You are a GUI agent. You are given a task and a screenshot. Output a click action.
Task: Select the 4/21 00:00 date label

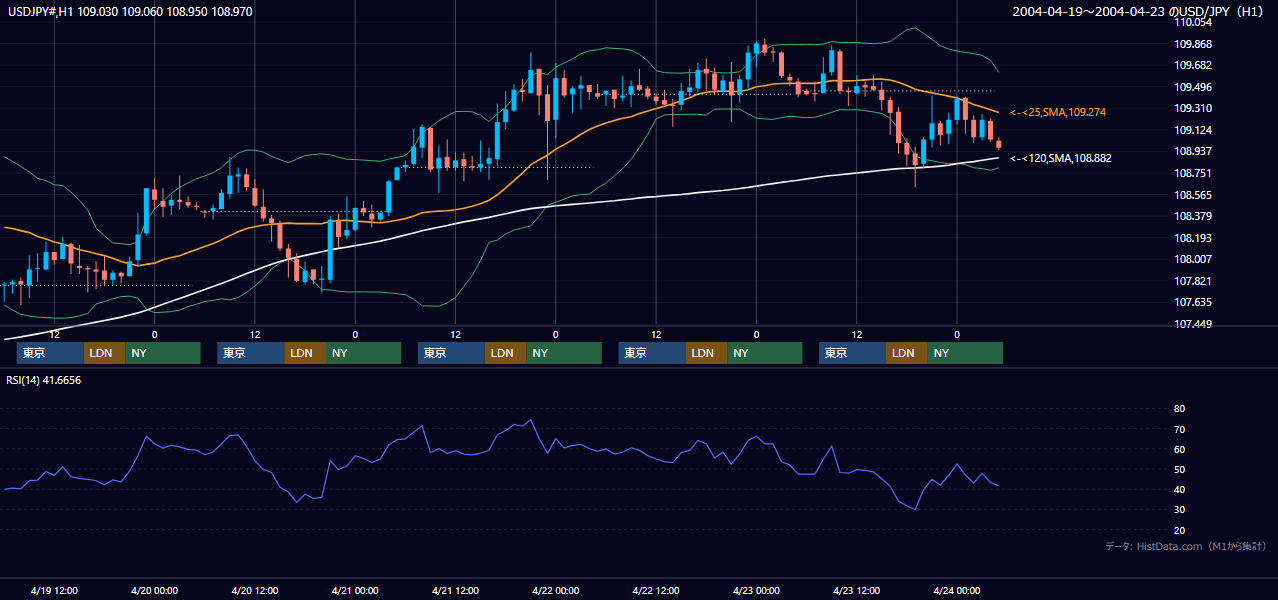pos(355,590)
